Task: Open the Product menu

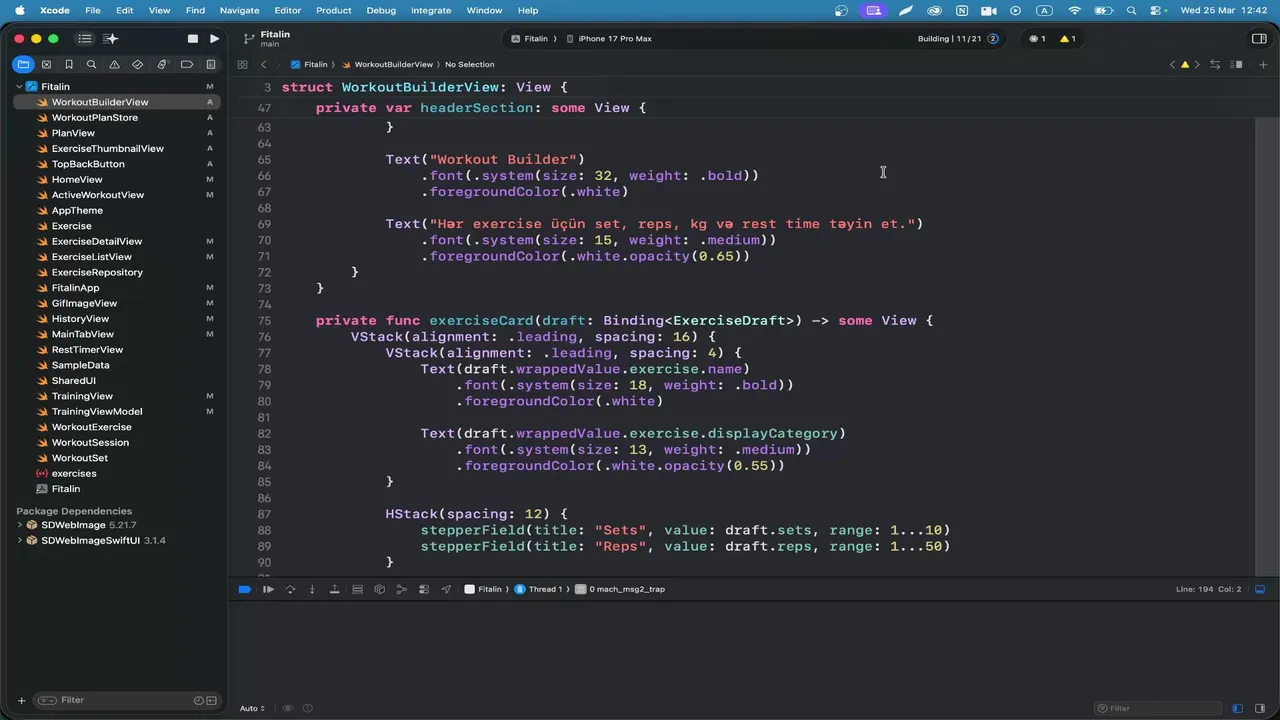Action: pyautogui.click(x=333, y=10)
